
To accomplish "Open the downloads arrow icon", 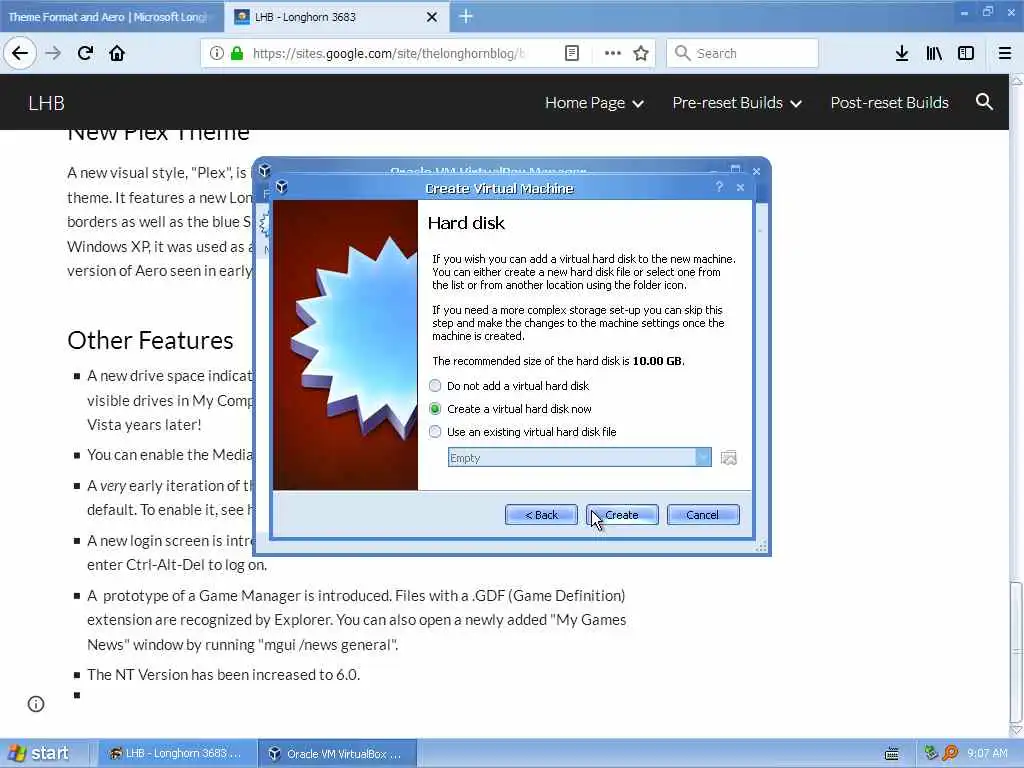I will (x=902, y=53).
